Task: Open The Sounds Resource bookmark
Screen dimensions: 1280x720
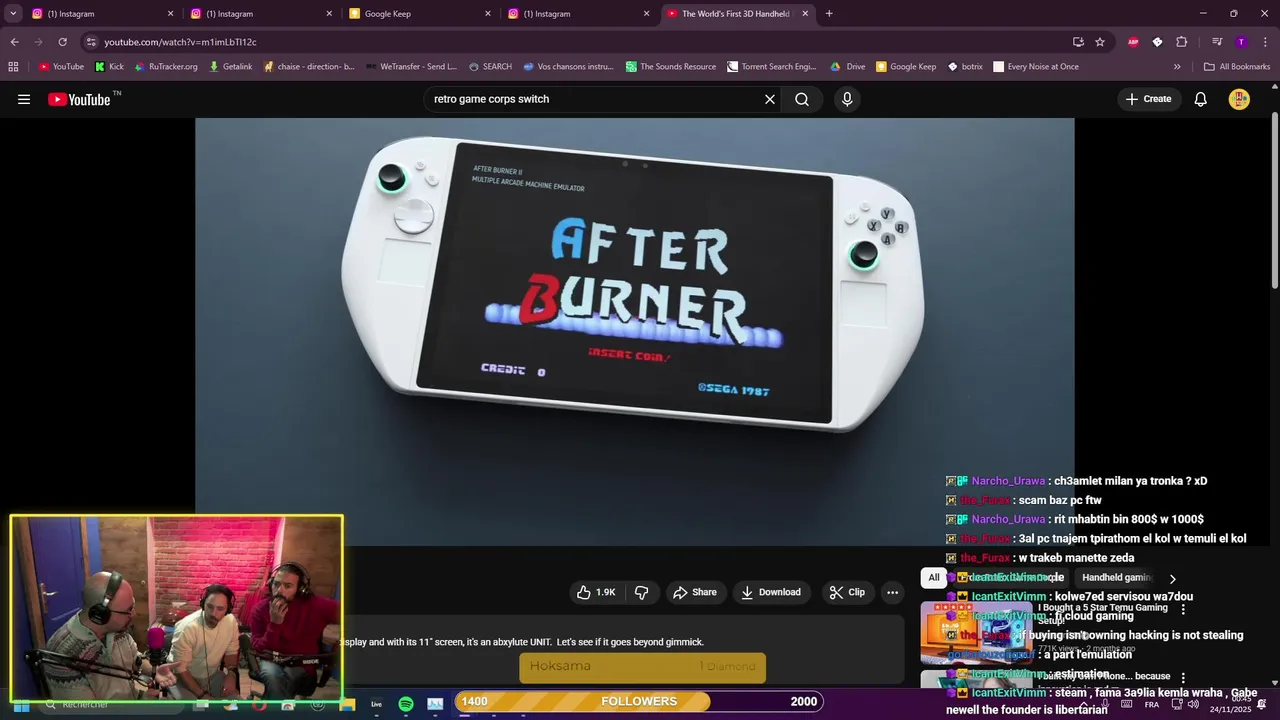Action: click(671, 67)
